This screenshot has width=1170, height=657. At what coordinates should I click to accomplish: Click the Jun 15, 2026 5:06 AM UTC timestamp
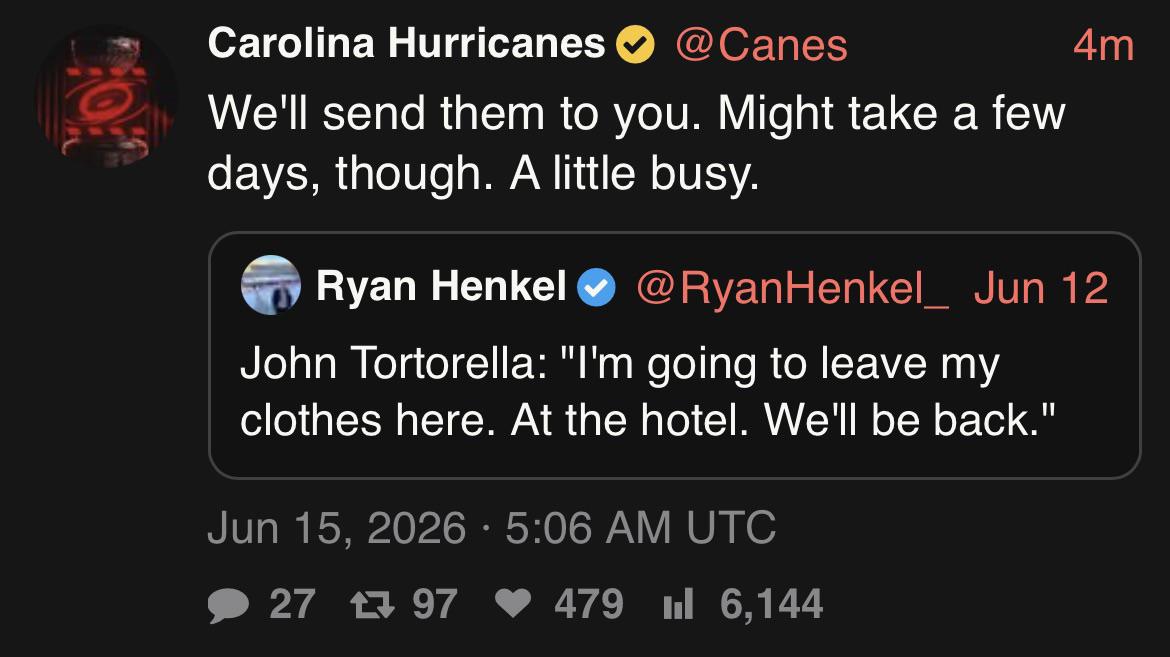[492, 528]
